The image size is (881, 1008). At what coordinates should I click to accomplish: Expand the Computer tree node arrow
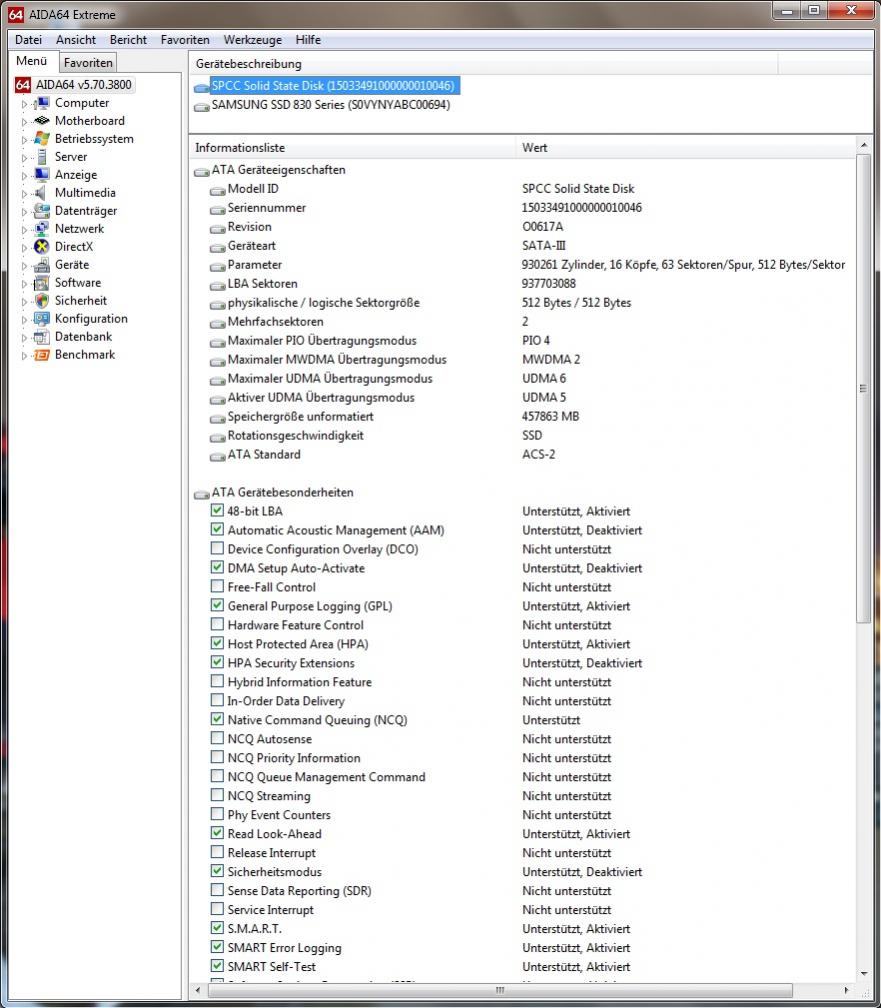point(24,104)
